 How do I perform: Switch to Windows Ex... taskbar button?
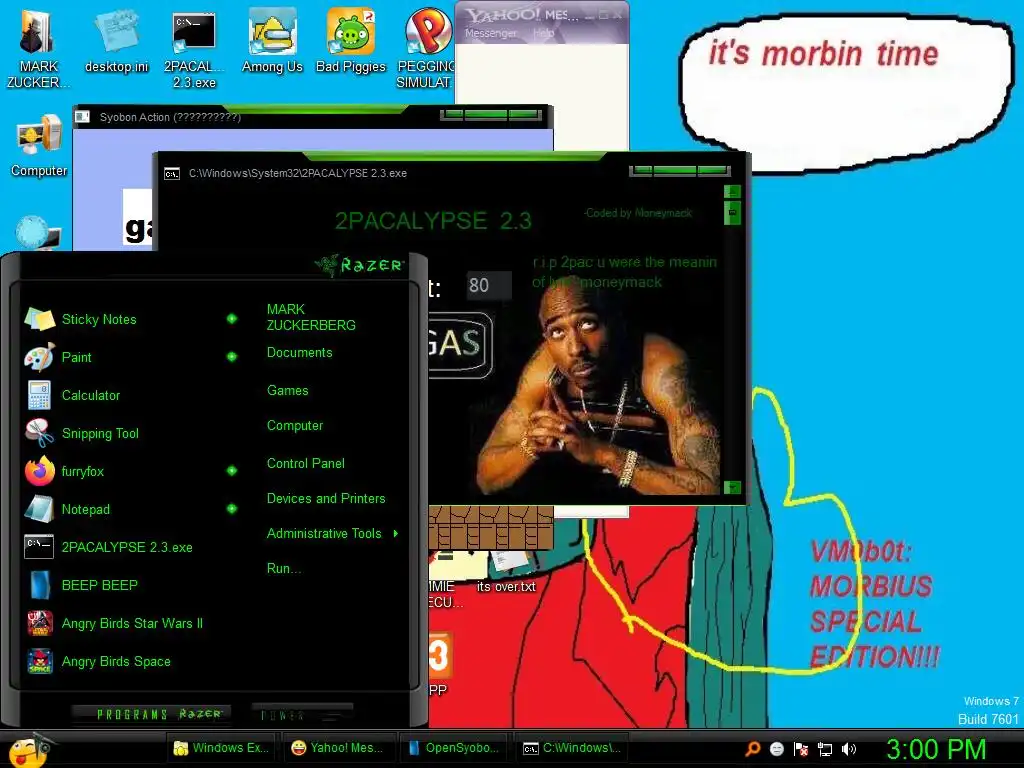(x=222, y=748)
